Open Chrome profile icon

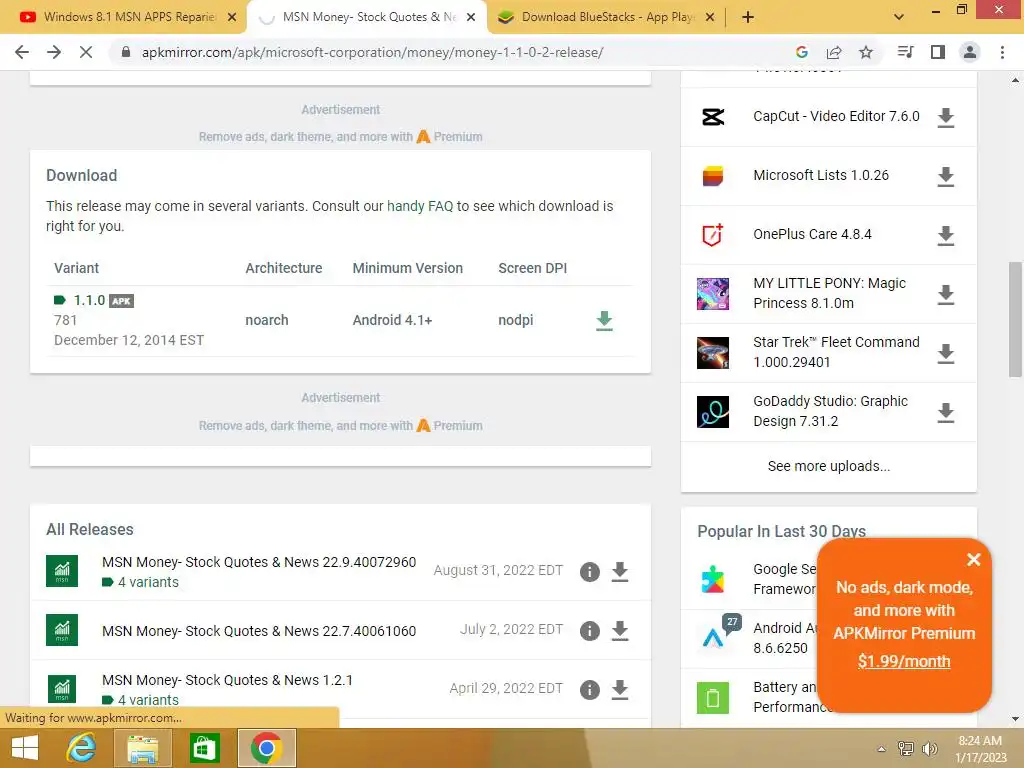(970, 52)
